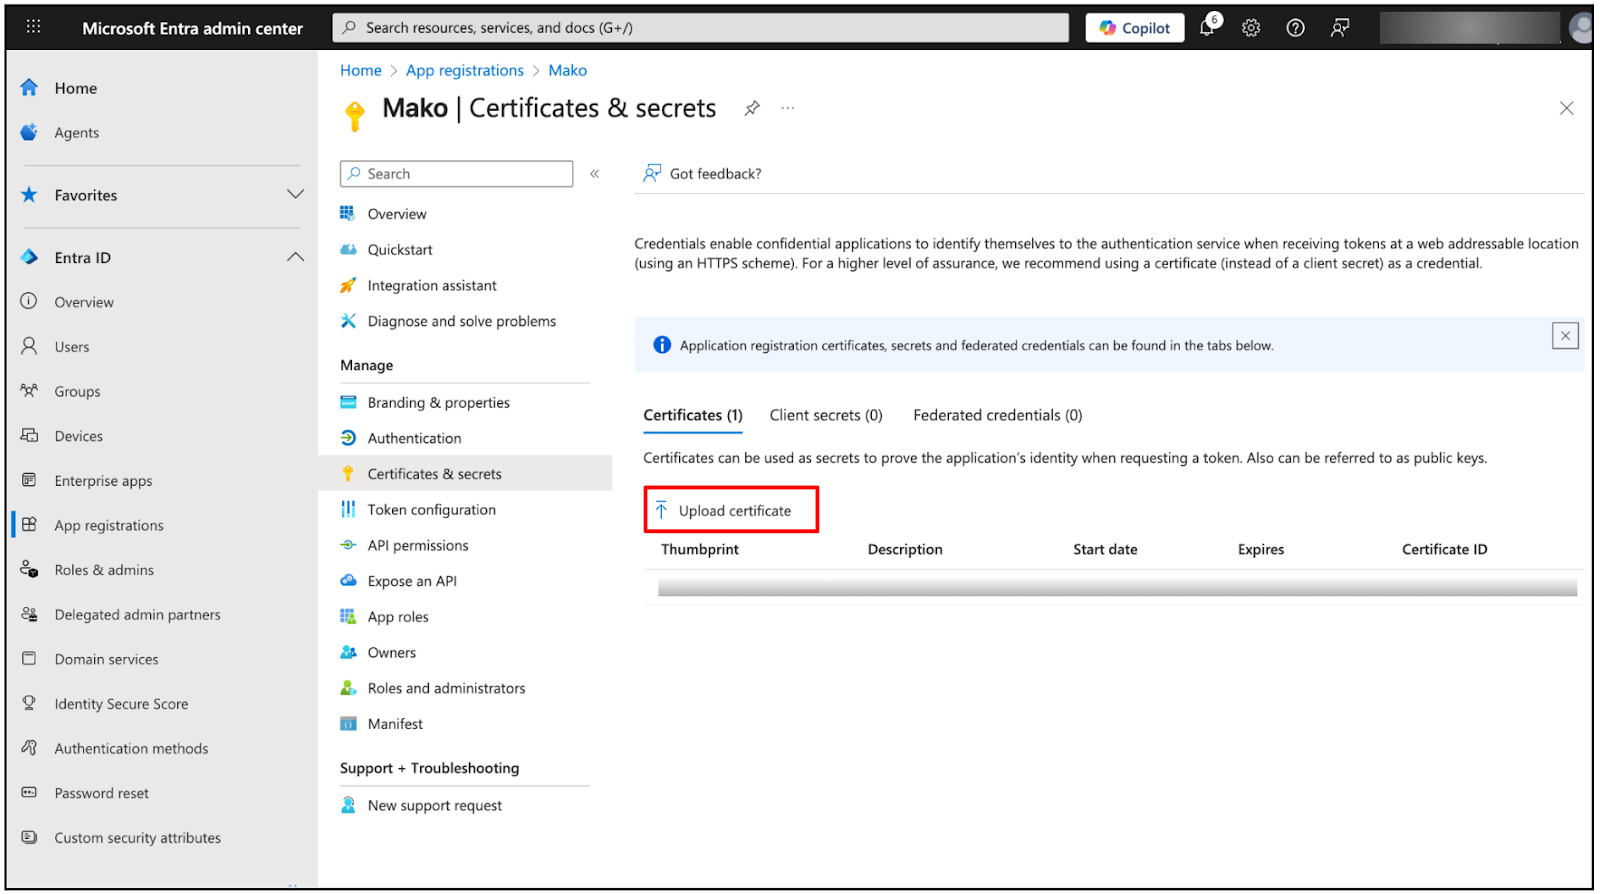The height and width of the screenshot is (894, 1600).
Task: Click the Start date column header
Action: tap(1105, 549)
